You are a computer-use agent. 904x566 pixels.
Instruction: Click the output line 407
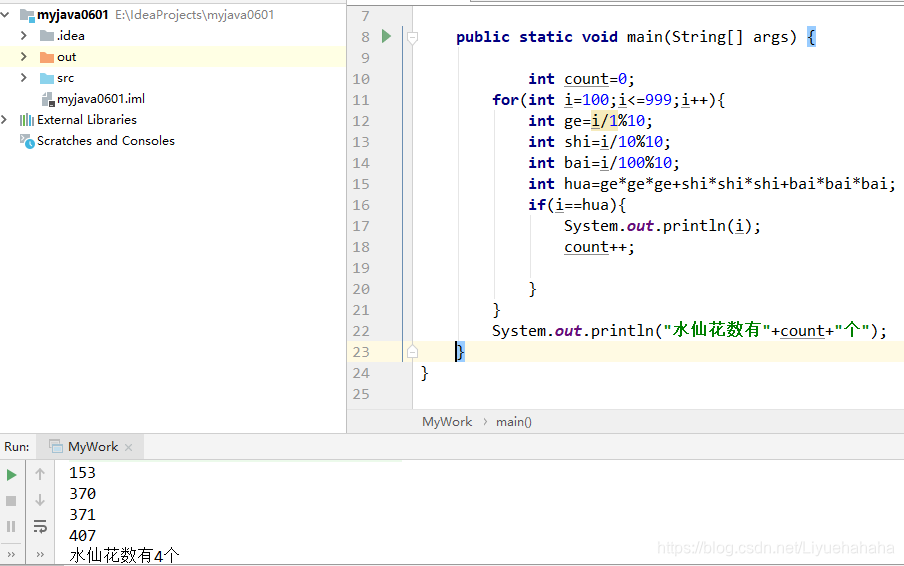[x=82, y=536]
